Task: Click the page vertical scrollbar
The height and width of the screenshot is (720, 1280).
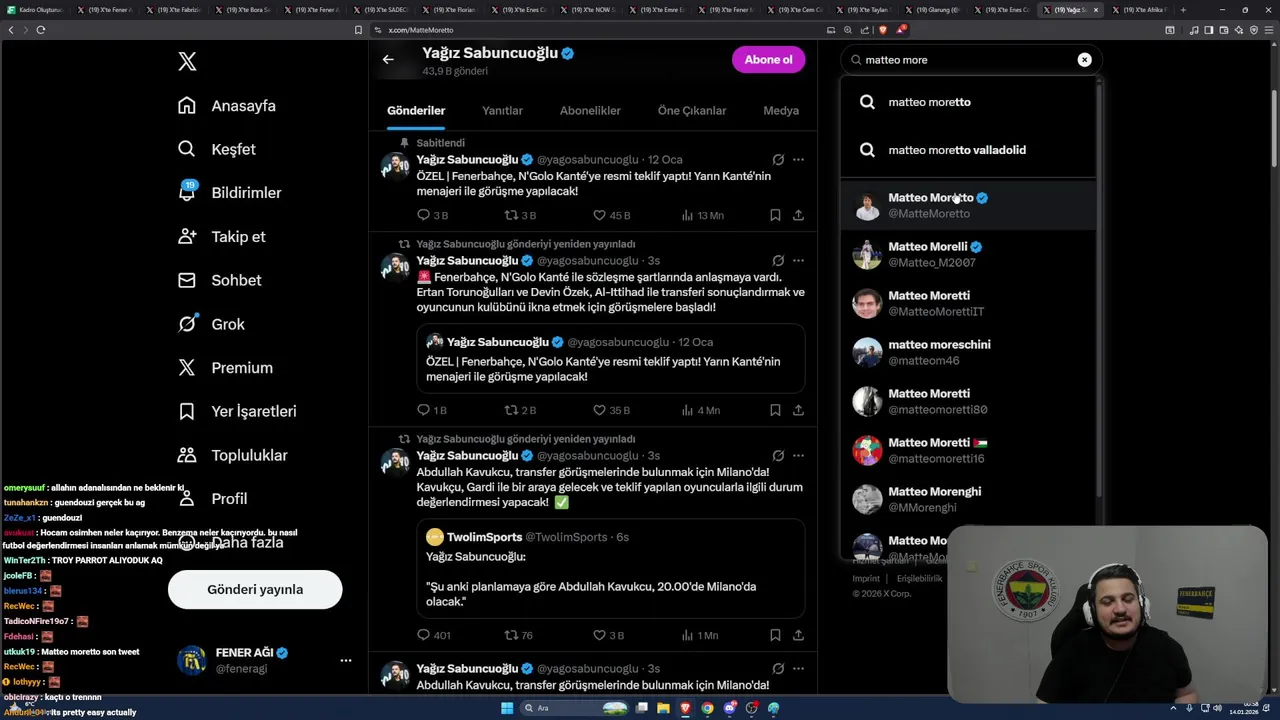Action: click(1274, 128)
